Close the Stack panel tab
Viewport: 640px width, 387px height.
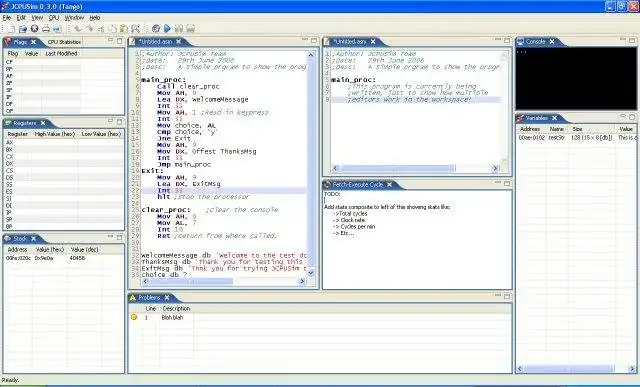pos(33,238)
